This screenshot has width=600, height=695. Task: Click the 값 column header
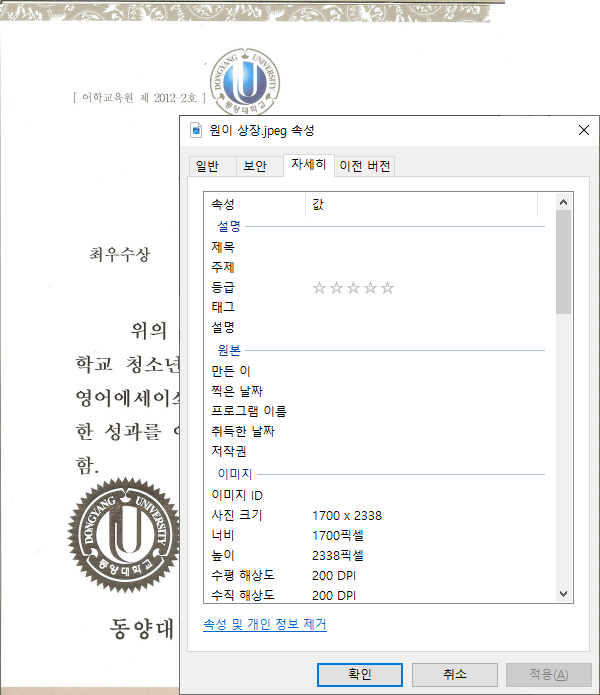[421, 204]
